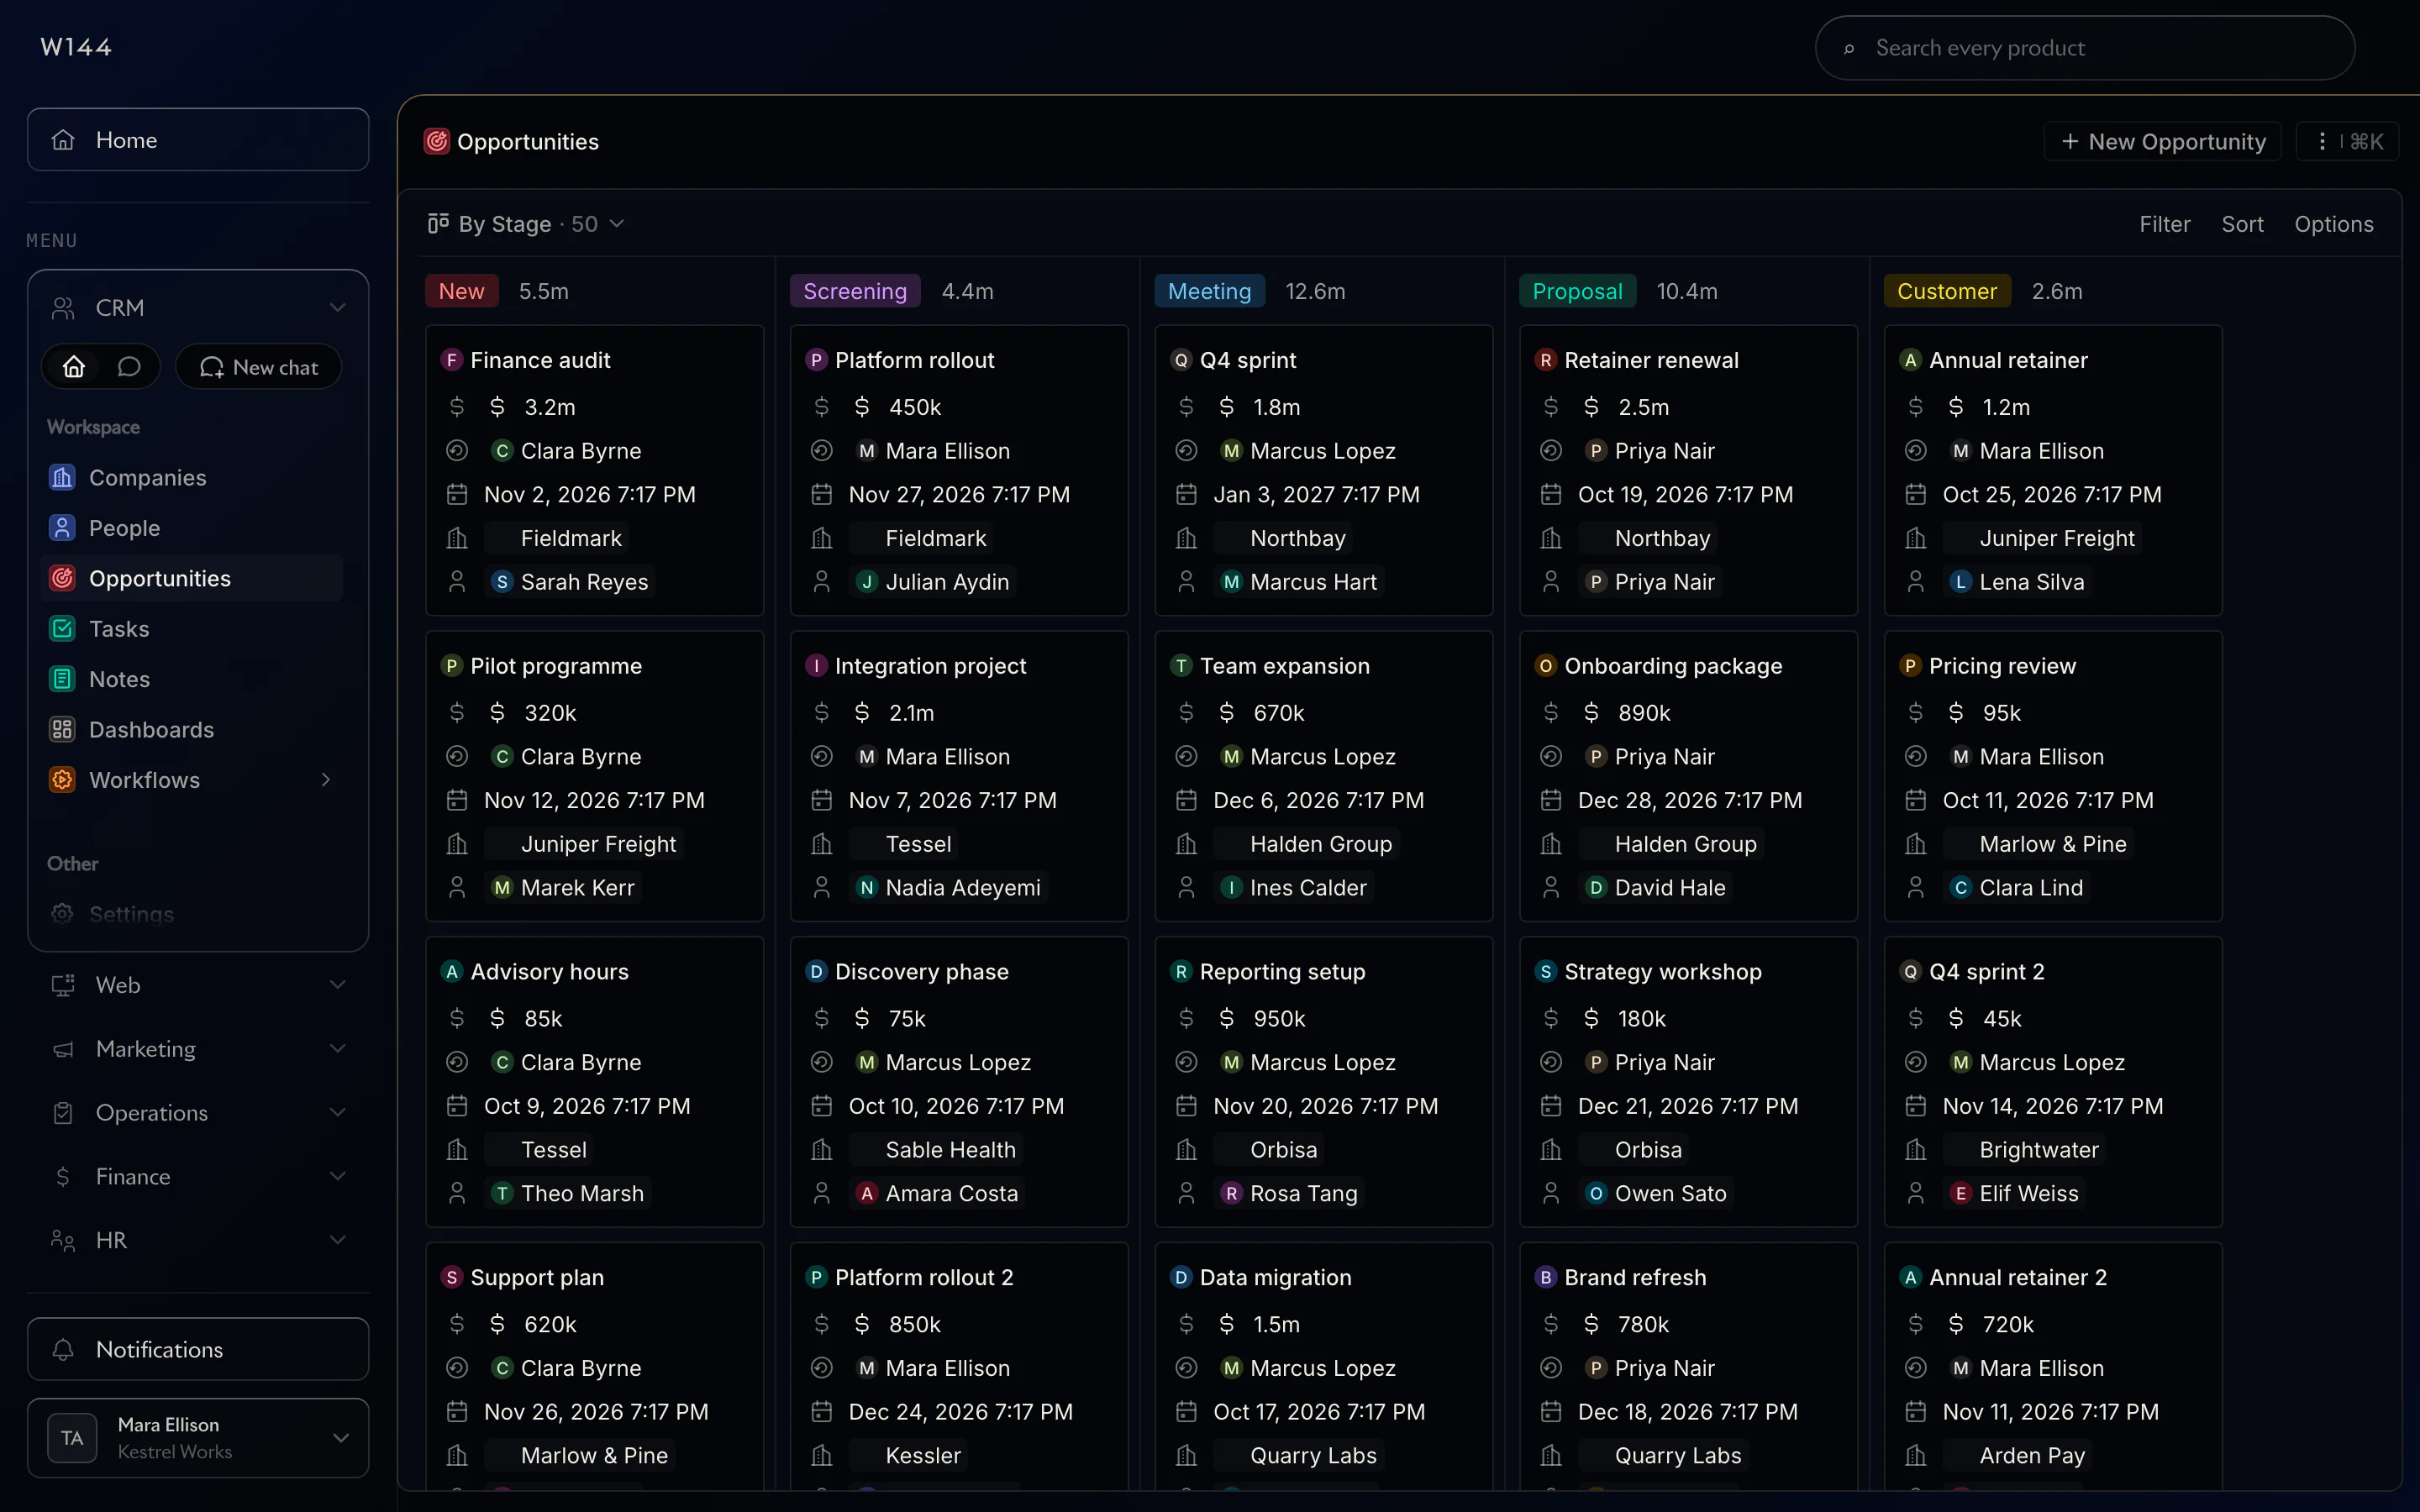The height and width of the screenshot is (1512, 2420).
Task: Click Marlow & Pine on Pricing review card
Action: (x=2039, y=844)
